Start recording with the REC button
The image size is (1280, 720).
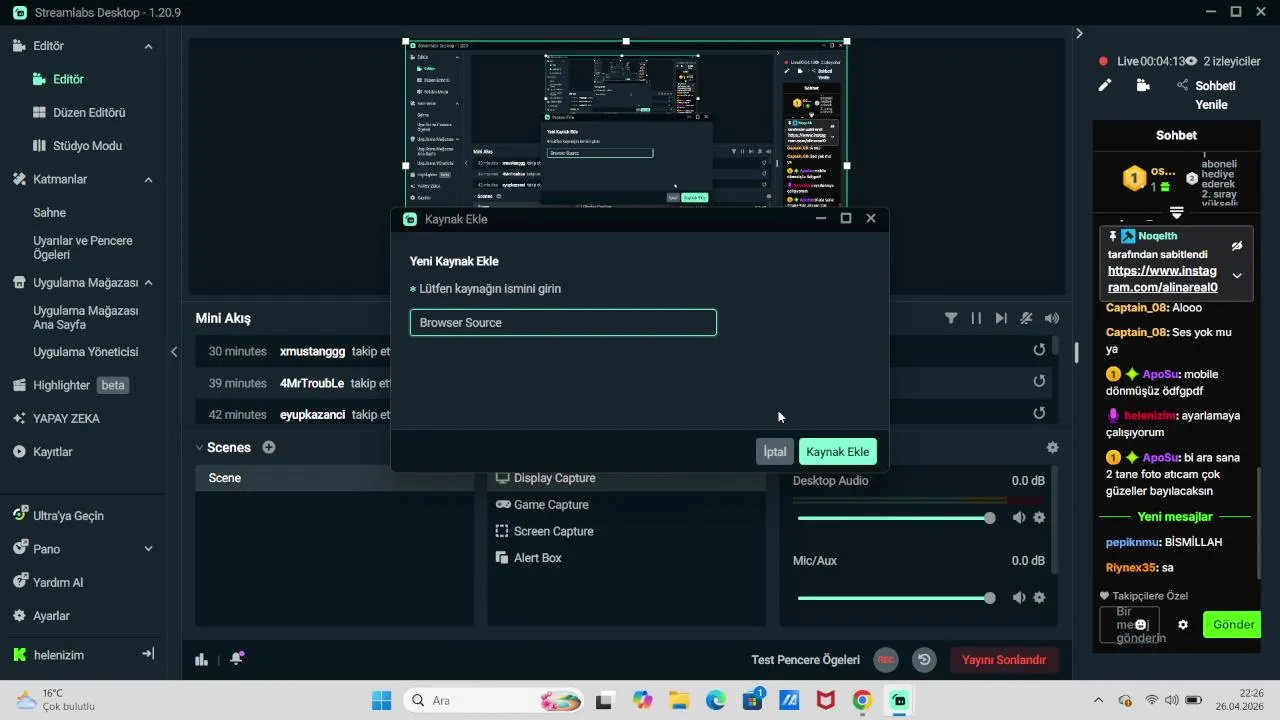885,660
